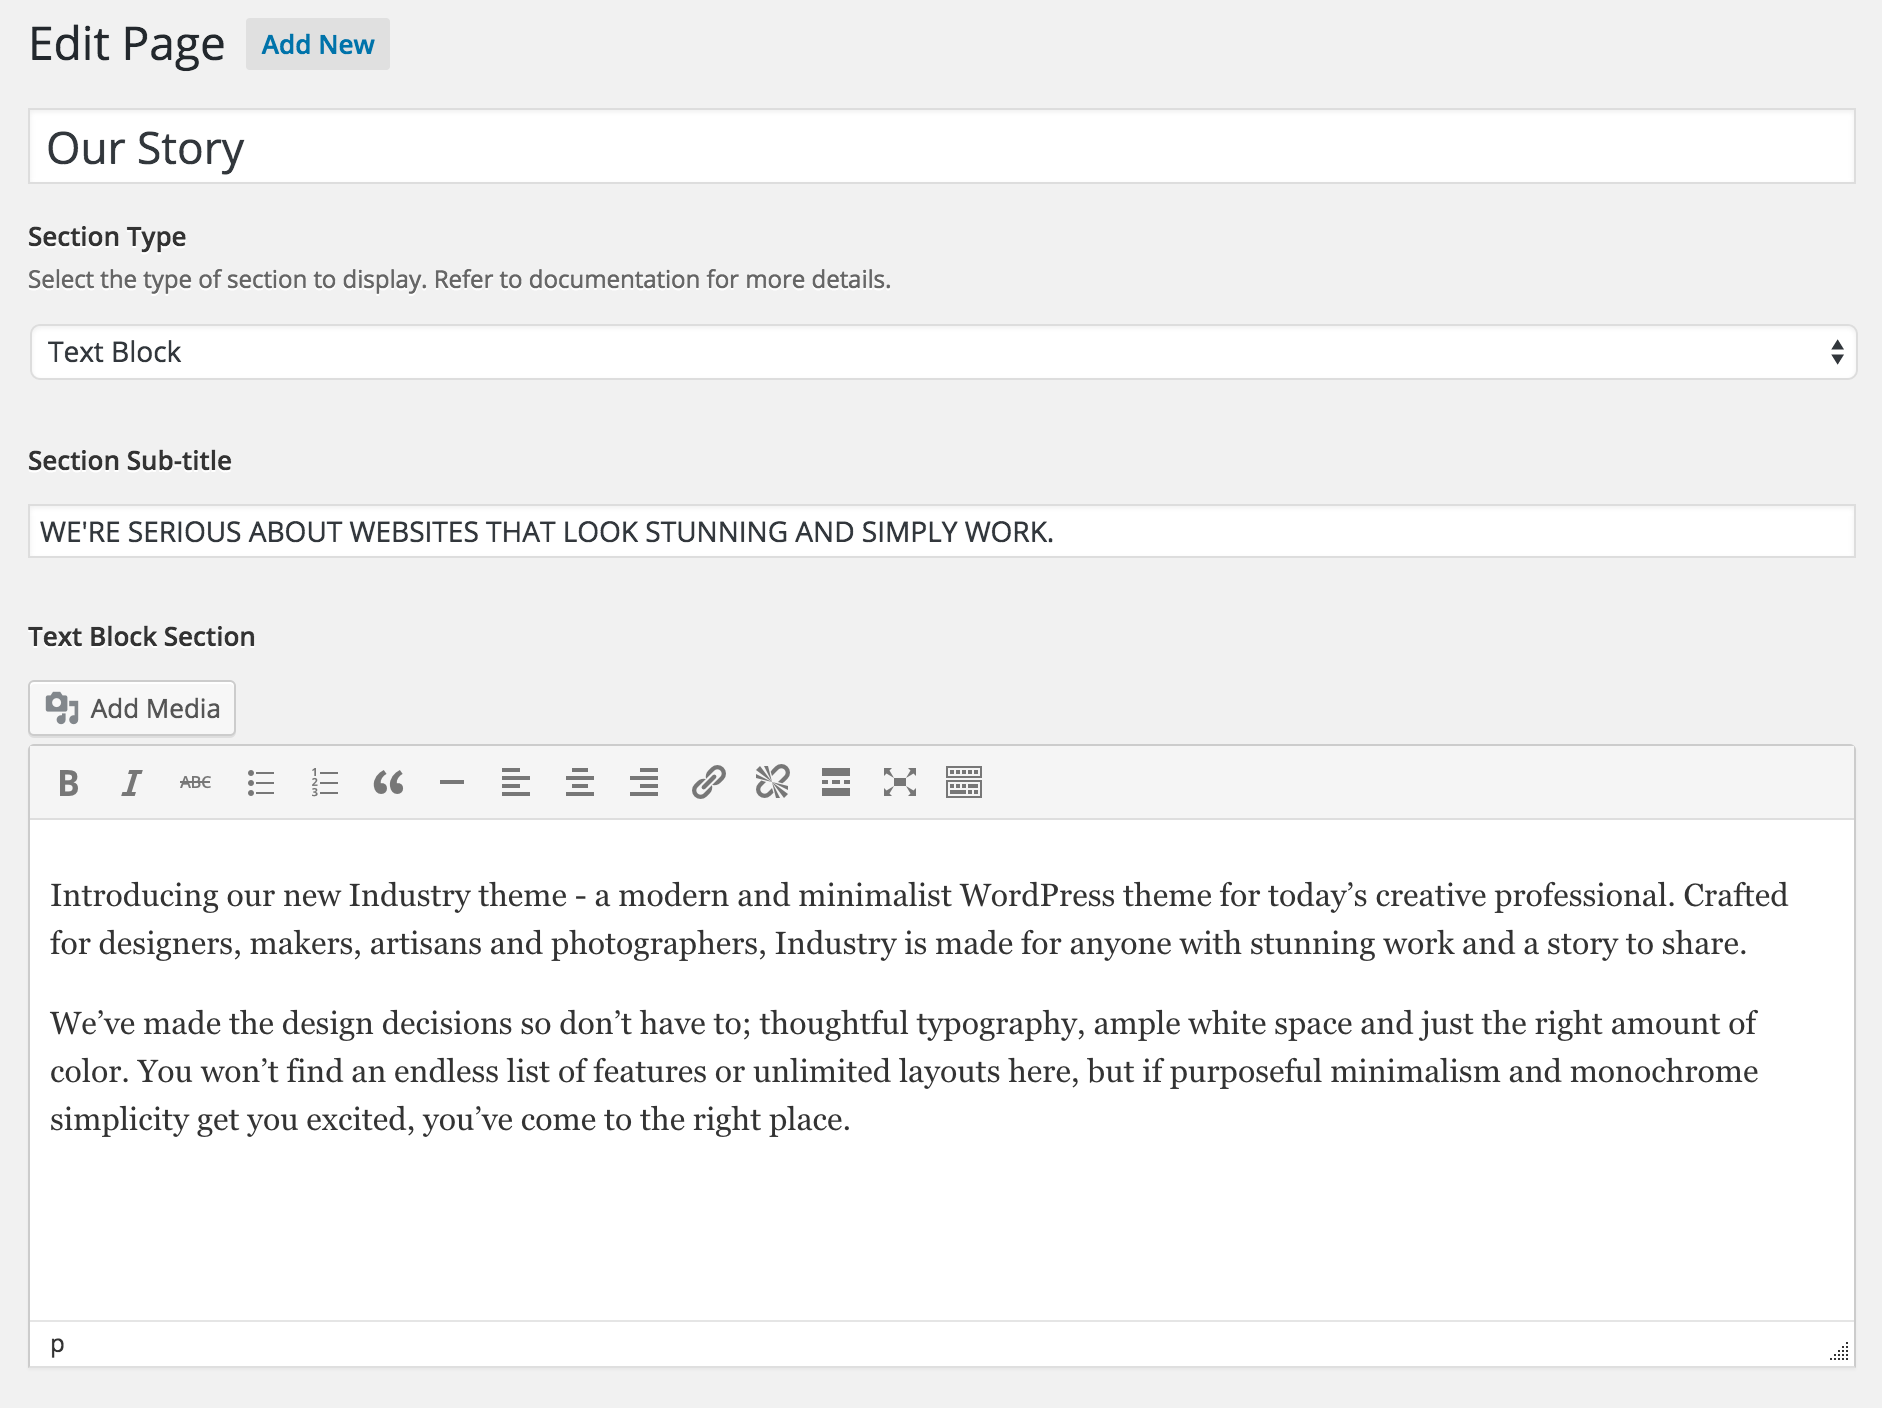The image size is (1882, 1408).
Task: Insert or edit link icon
Action: pyautogui.click(x=708, y=782)
